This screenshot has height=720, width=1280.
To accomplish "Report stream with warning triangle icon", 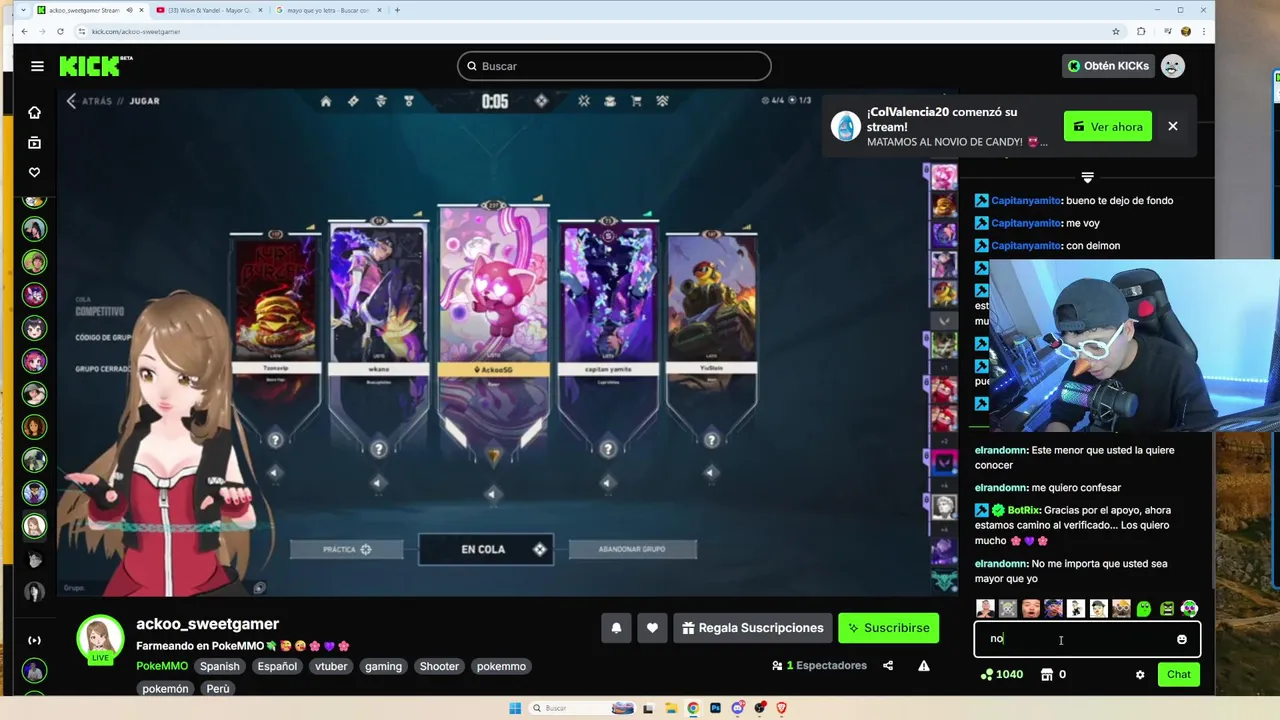I will point(924,665).
